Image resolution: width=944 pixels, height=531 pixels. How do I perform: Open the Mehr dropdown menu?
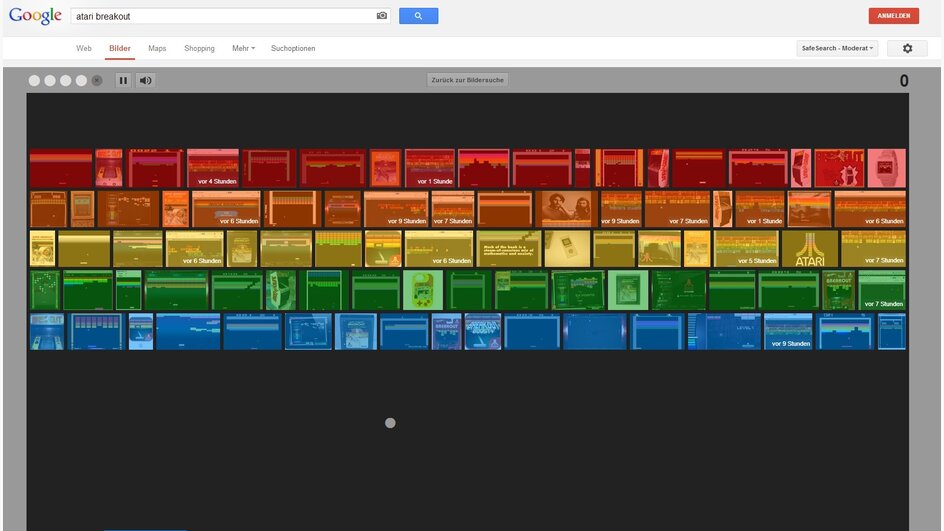click(243, 48)
